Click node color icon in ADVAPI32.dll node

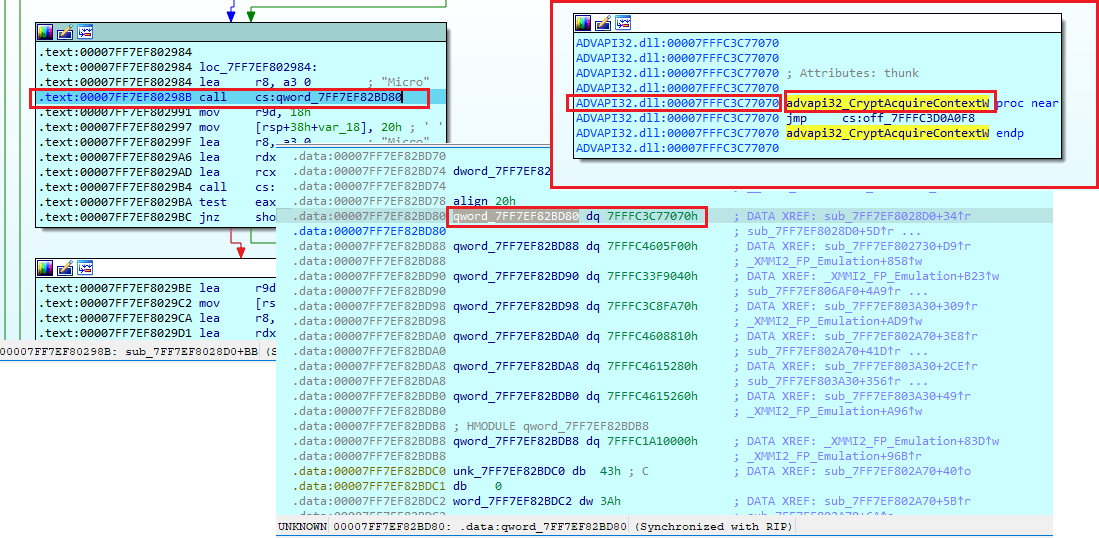tap(583, 23)
